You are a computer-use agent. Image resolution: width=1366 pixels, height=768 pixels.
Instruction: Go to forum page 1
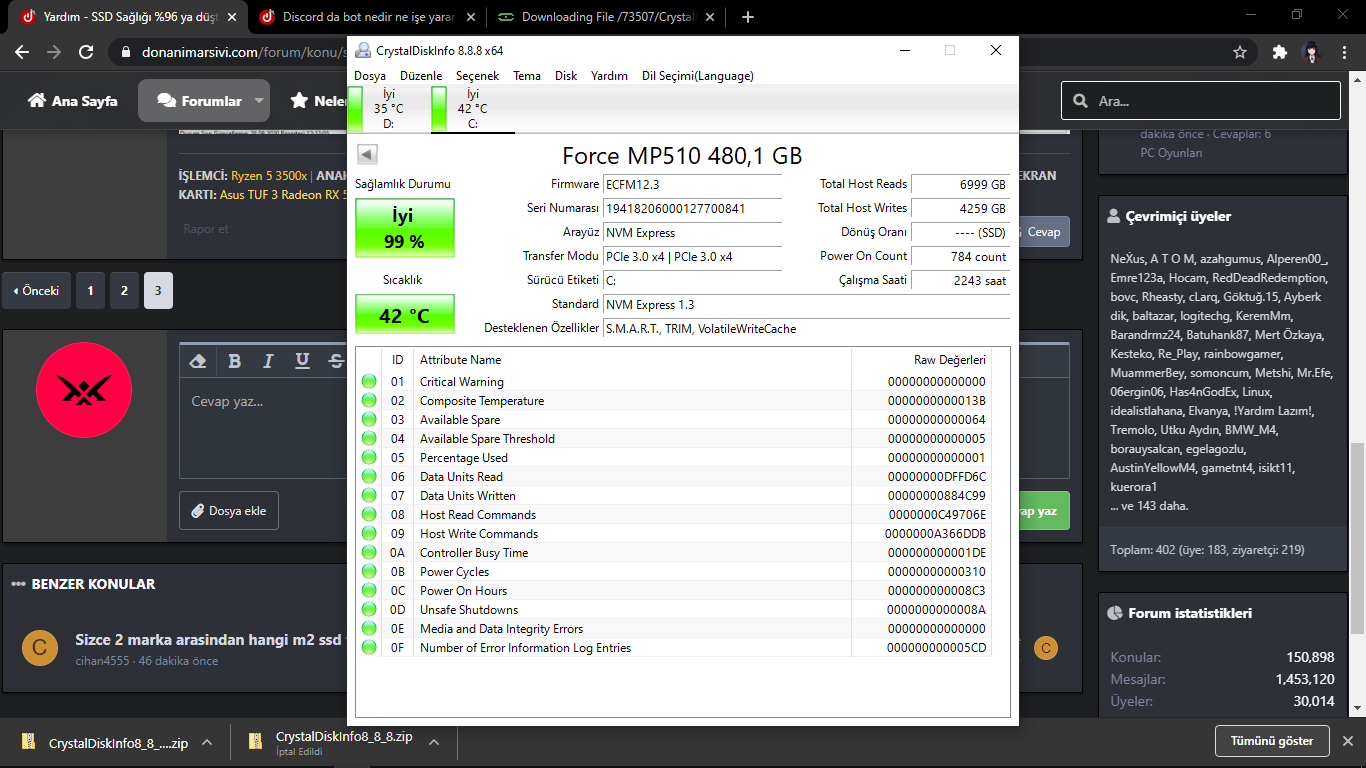(x=90, y=291)
